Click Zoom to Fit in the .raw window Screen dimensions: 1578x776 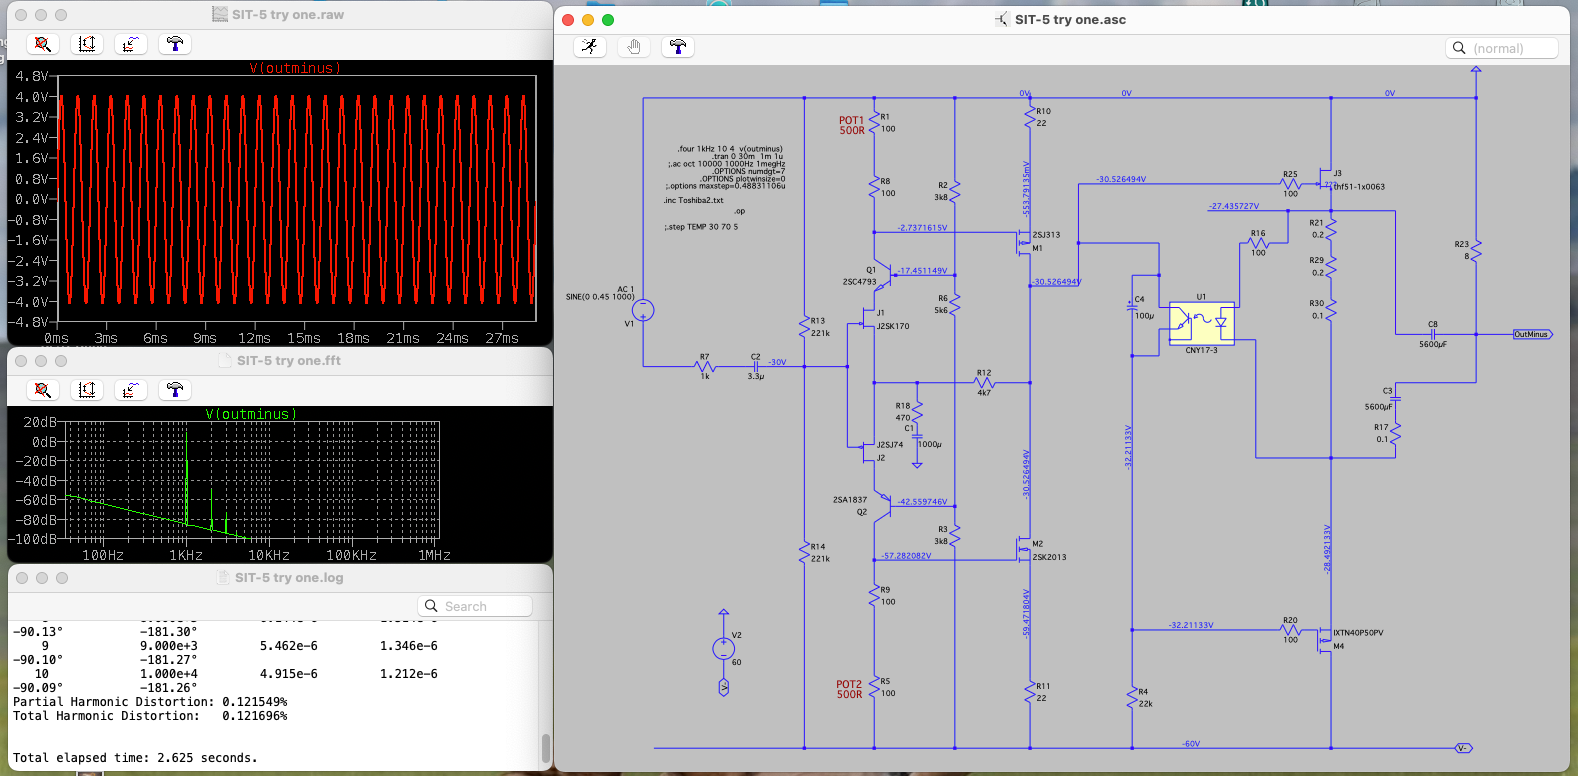click(42, 44)
